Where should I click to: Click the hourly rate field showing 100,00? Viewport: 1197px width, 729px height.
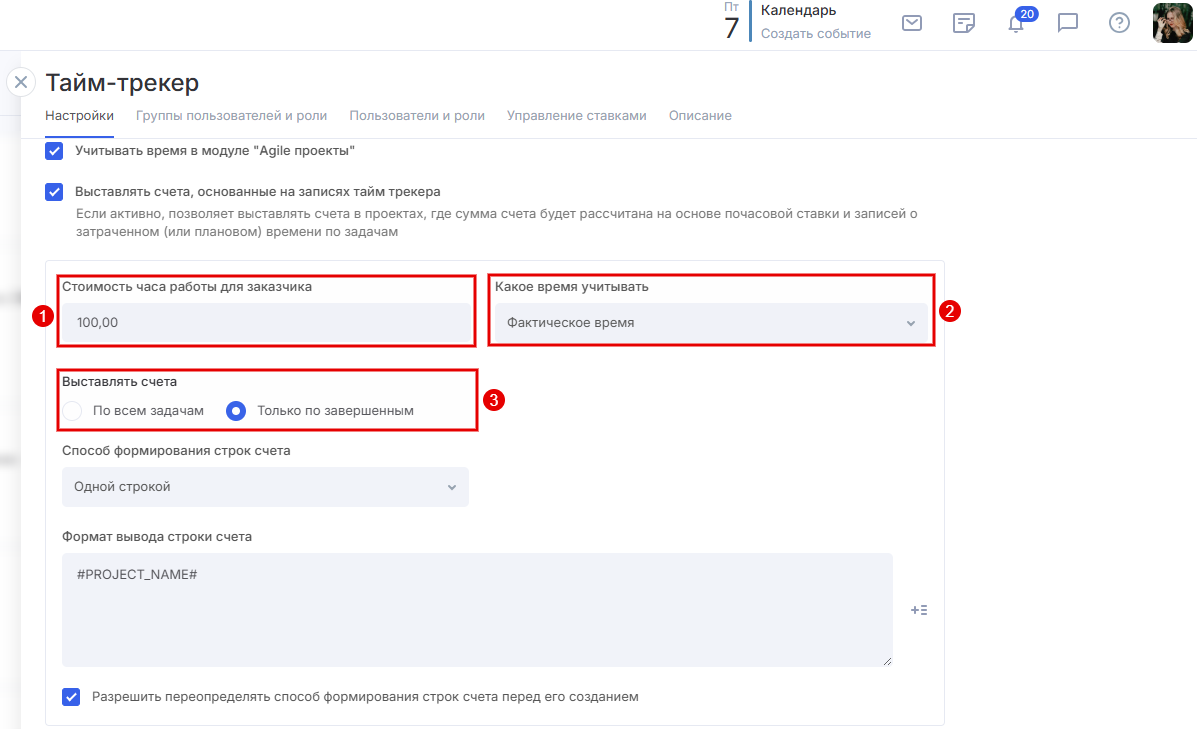pos(265,323)
